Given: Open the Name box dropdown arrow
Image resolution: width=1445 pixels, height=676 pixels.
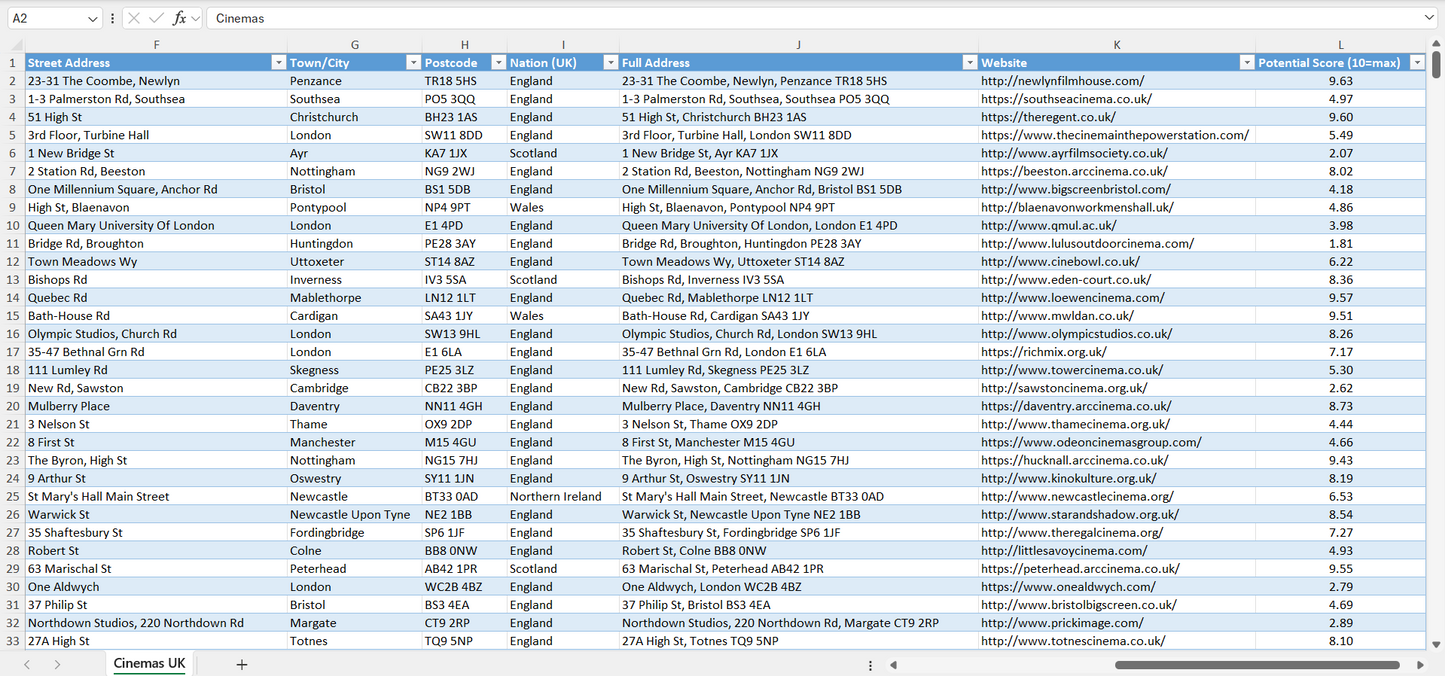Looking at the screenshot, I should point(93,17).
